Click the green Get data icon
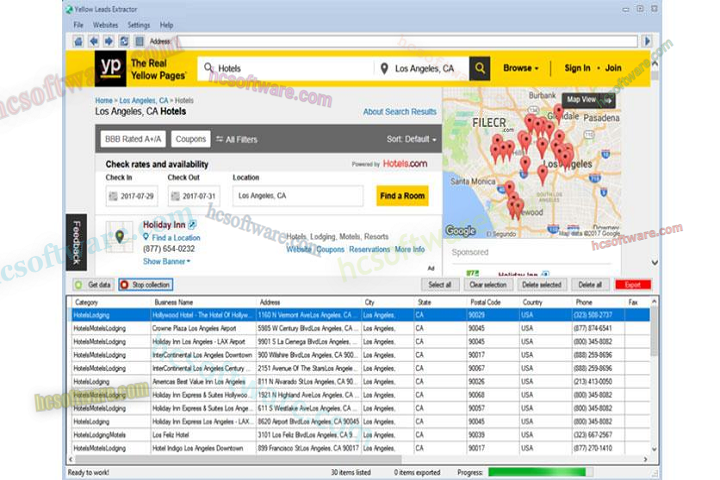 coord(79,285)
